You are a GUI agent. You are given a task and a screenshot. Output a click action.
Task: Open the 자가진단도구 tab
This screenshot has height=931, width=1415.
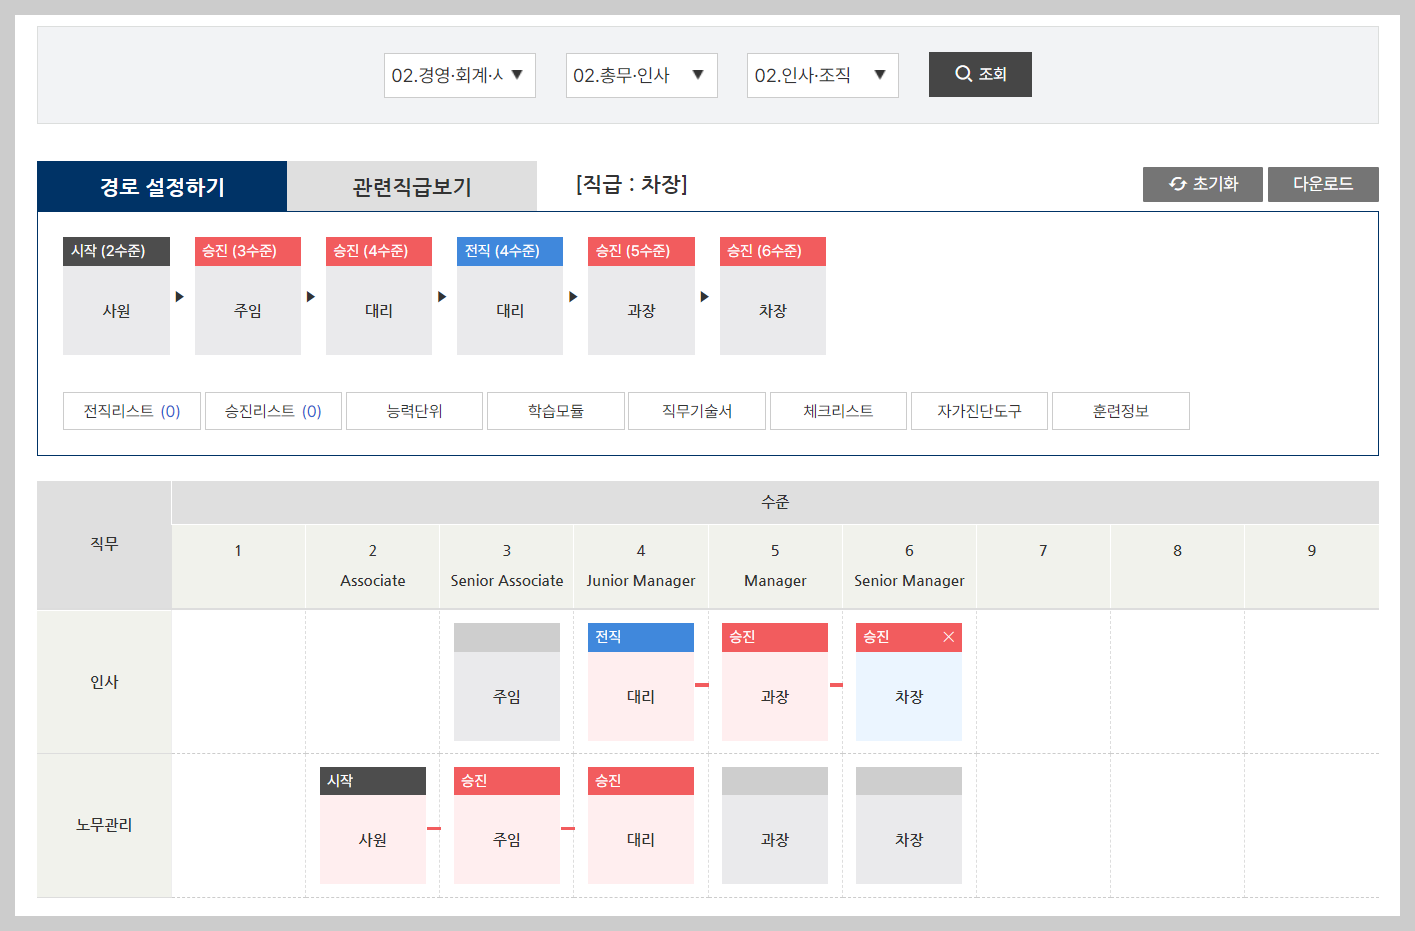click(x=979, y=411)
